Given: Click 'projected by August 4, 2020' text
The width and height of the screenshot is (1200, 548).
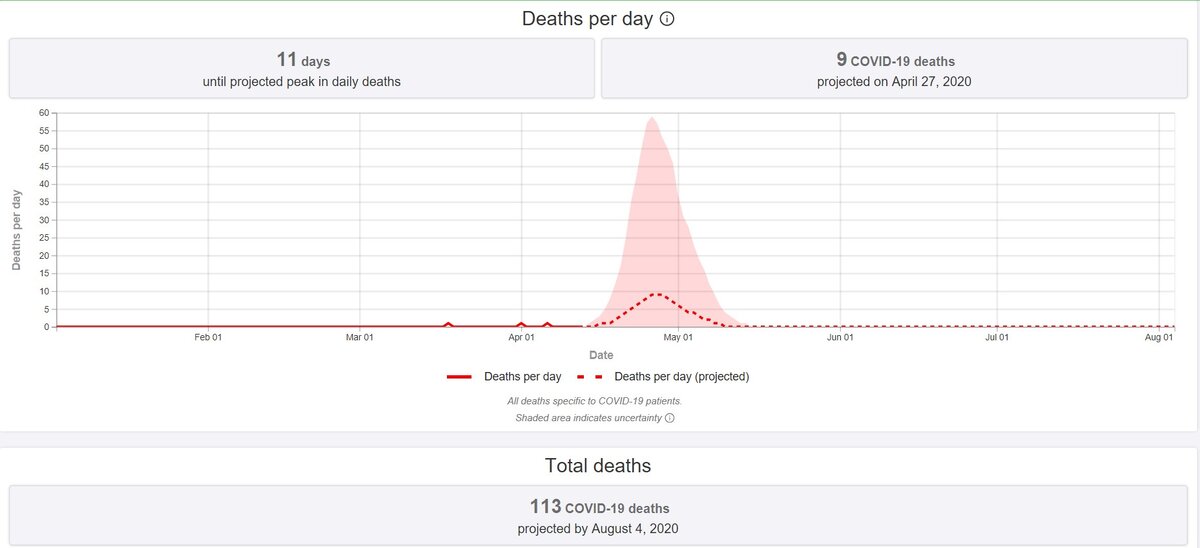Looking at the screenshot, I should pyautogui.click(x=598, y=529).
